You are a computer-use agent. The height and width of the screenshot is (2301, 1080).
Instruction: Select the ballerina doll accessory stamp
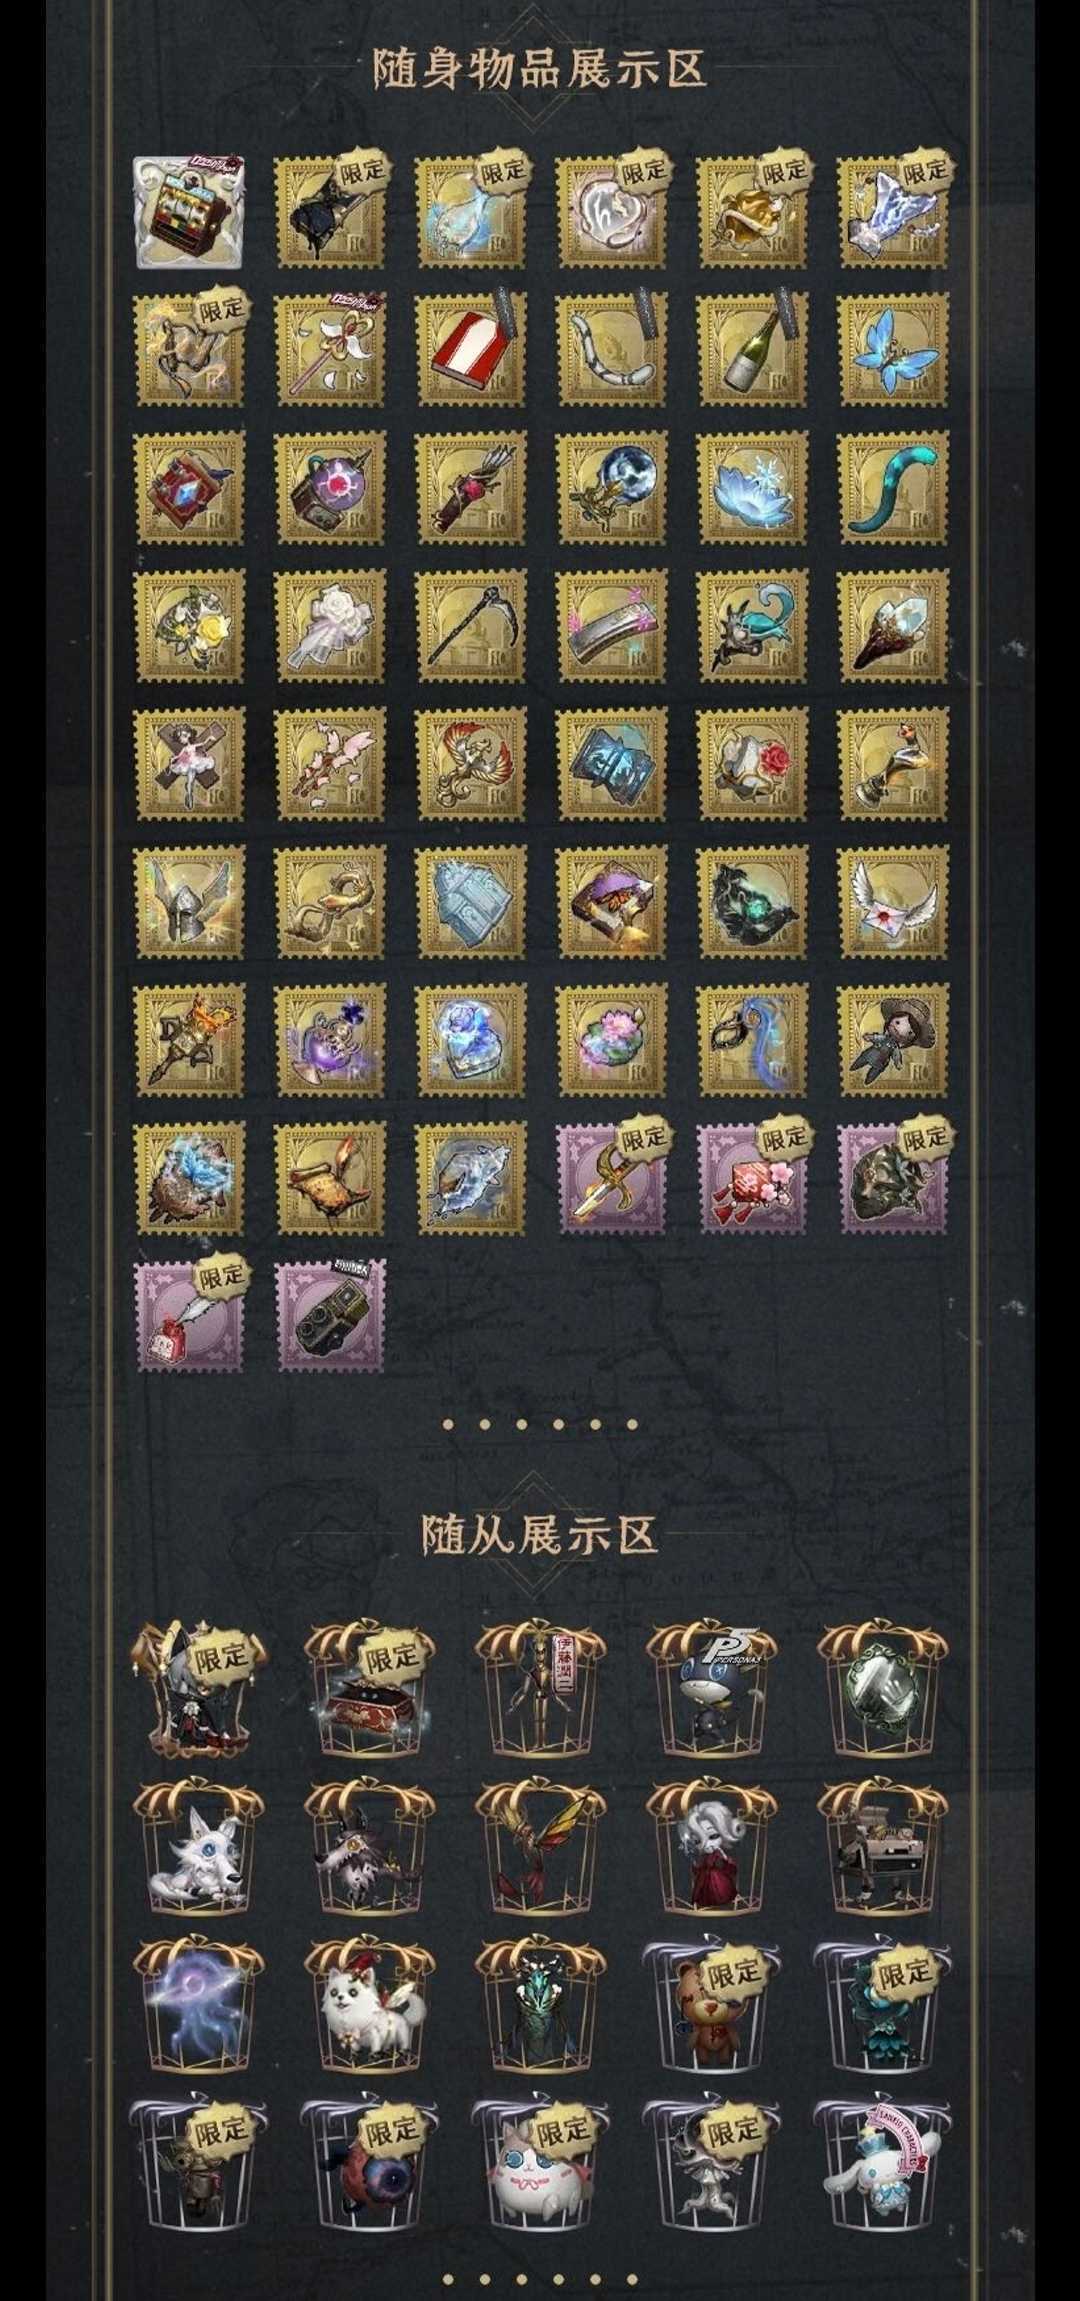coord(189,764)
